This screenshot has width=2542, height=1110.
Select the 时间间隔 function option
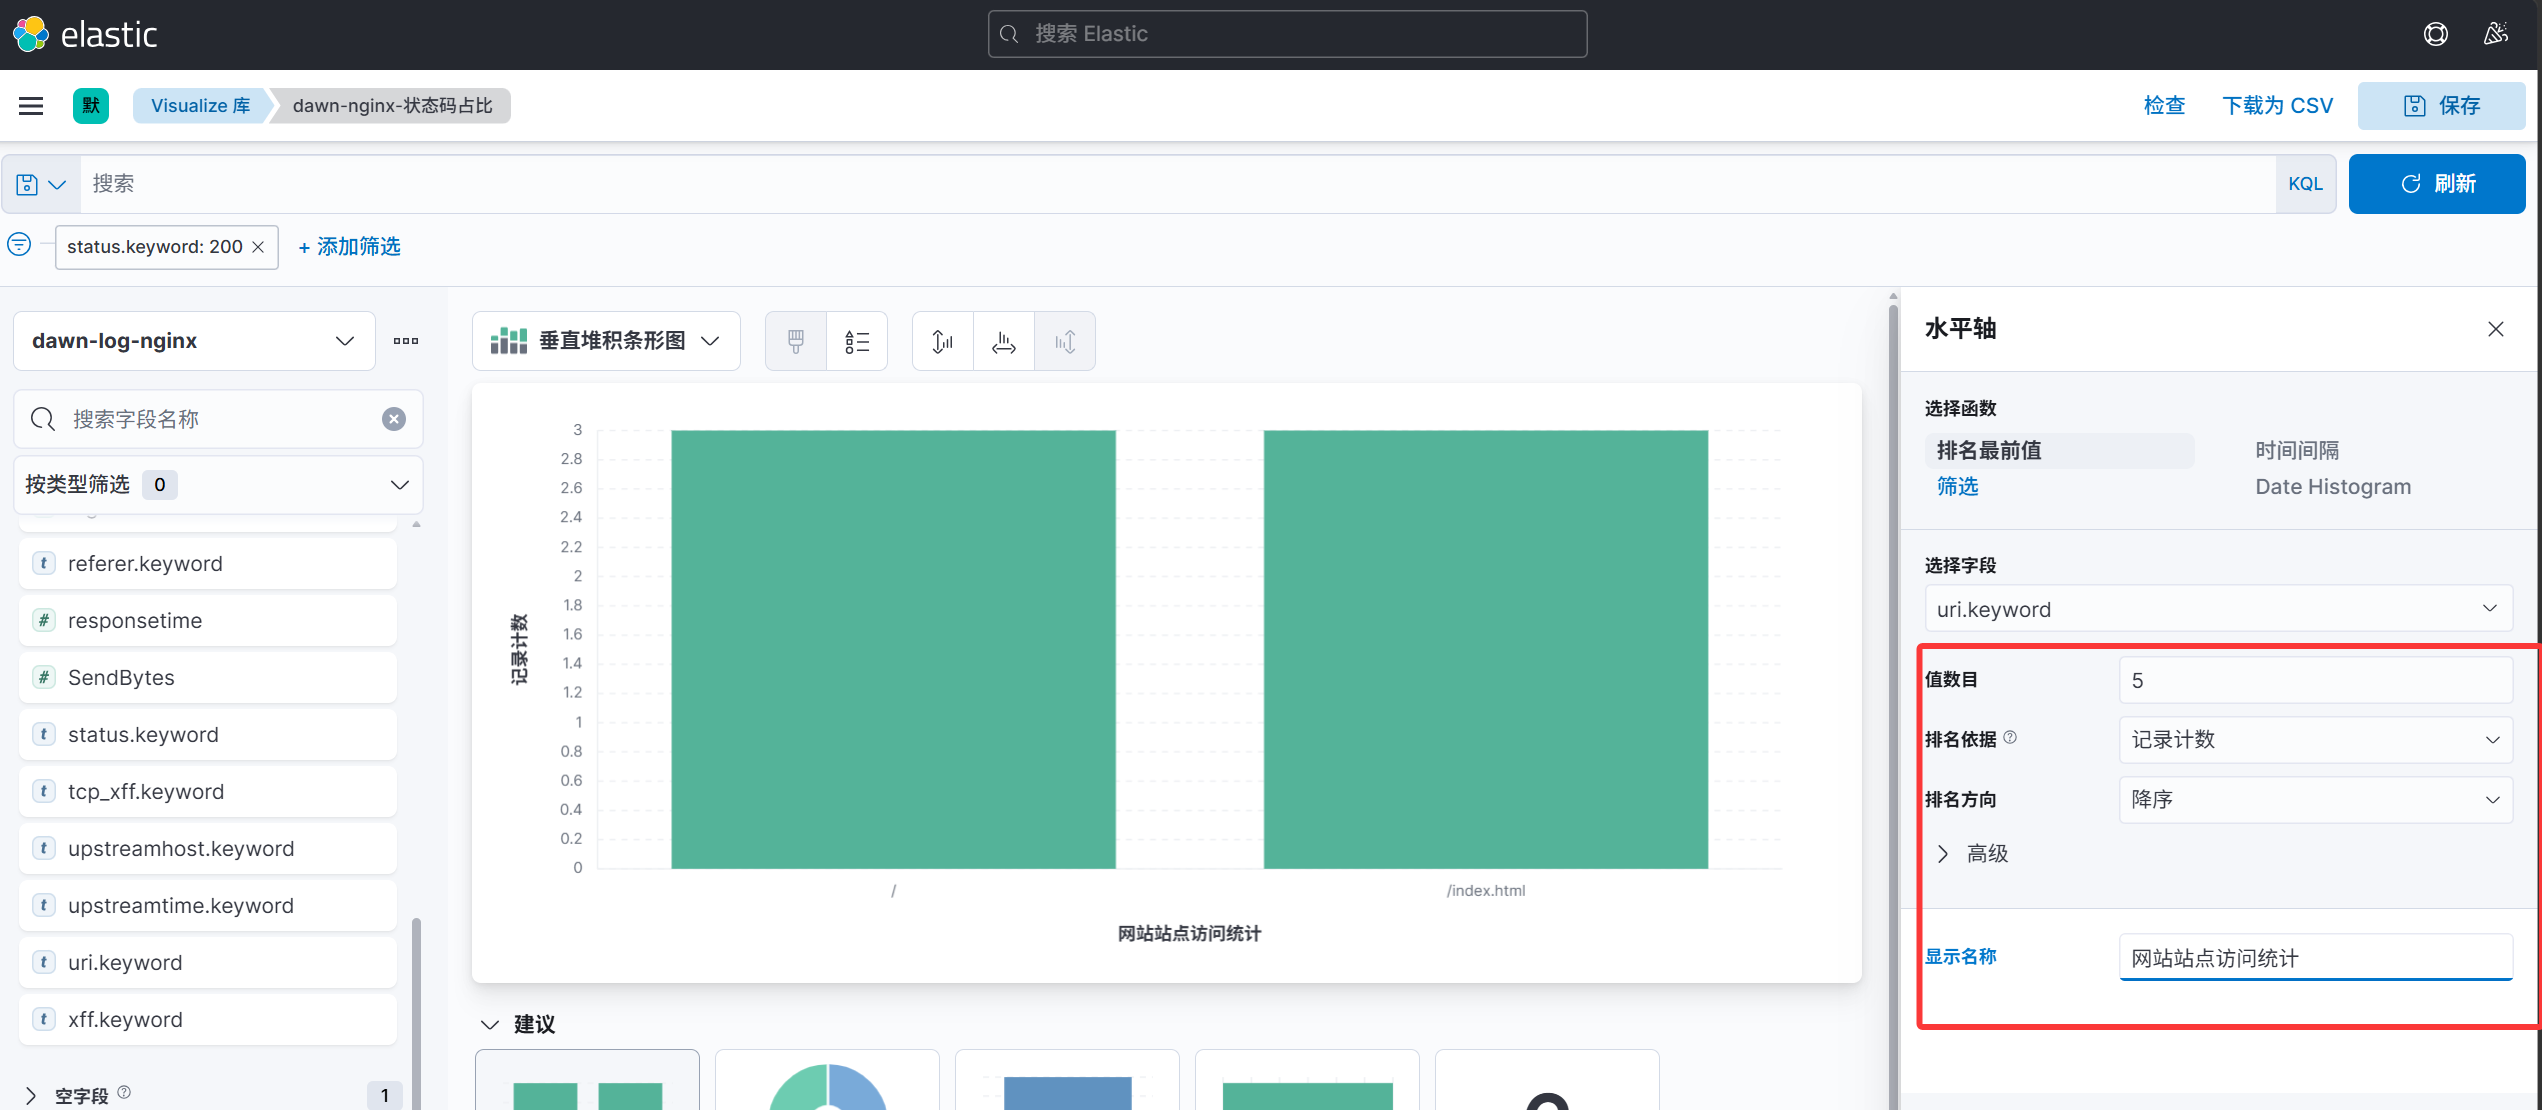(x=2297, y=451)
